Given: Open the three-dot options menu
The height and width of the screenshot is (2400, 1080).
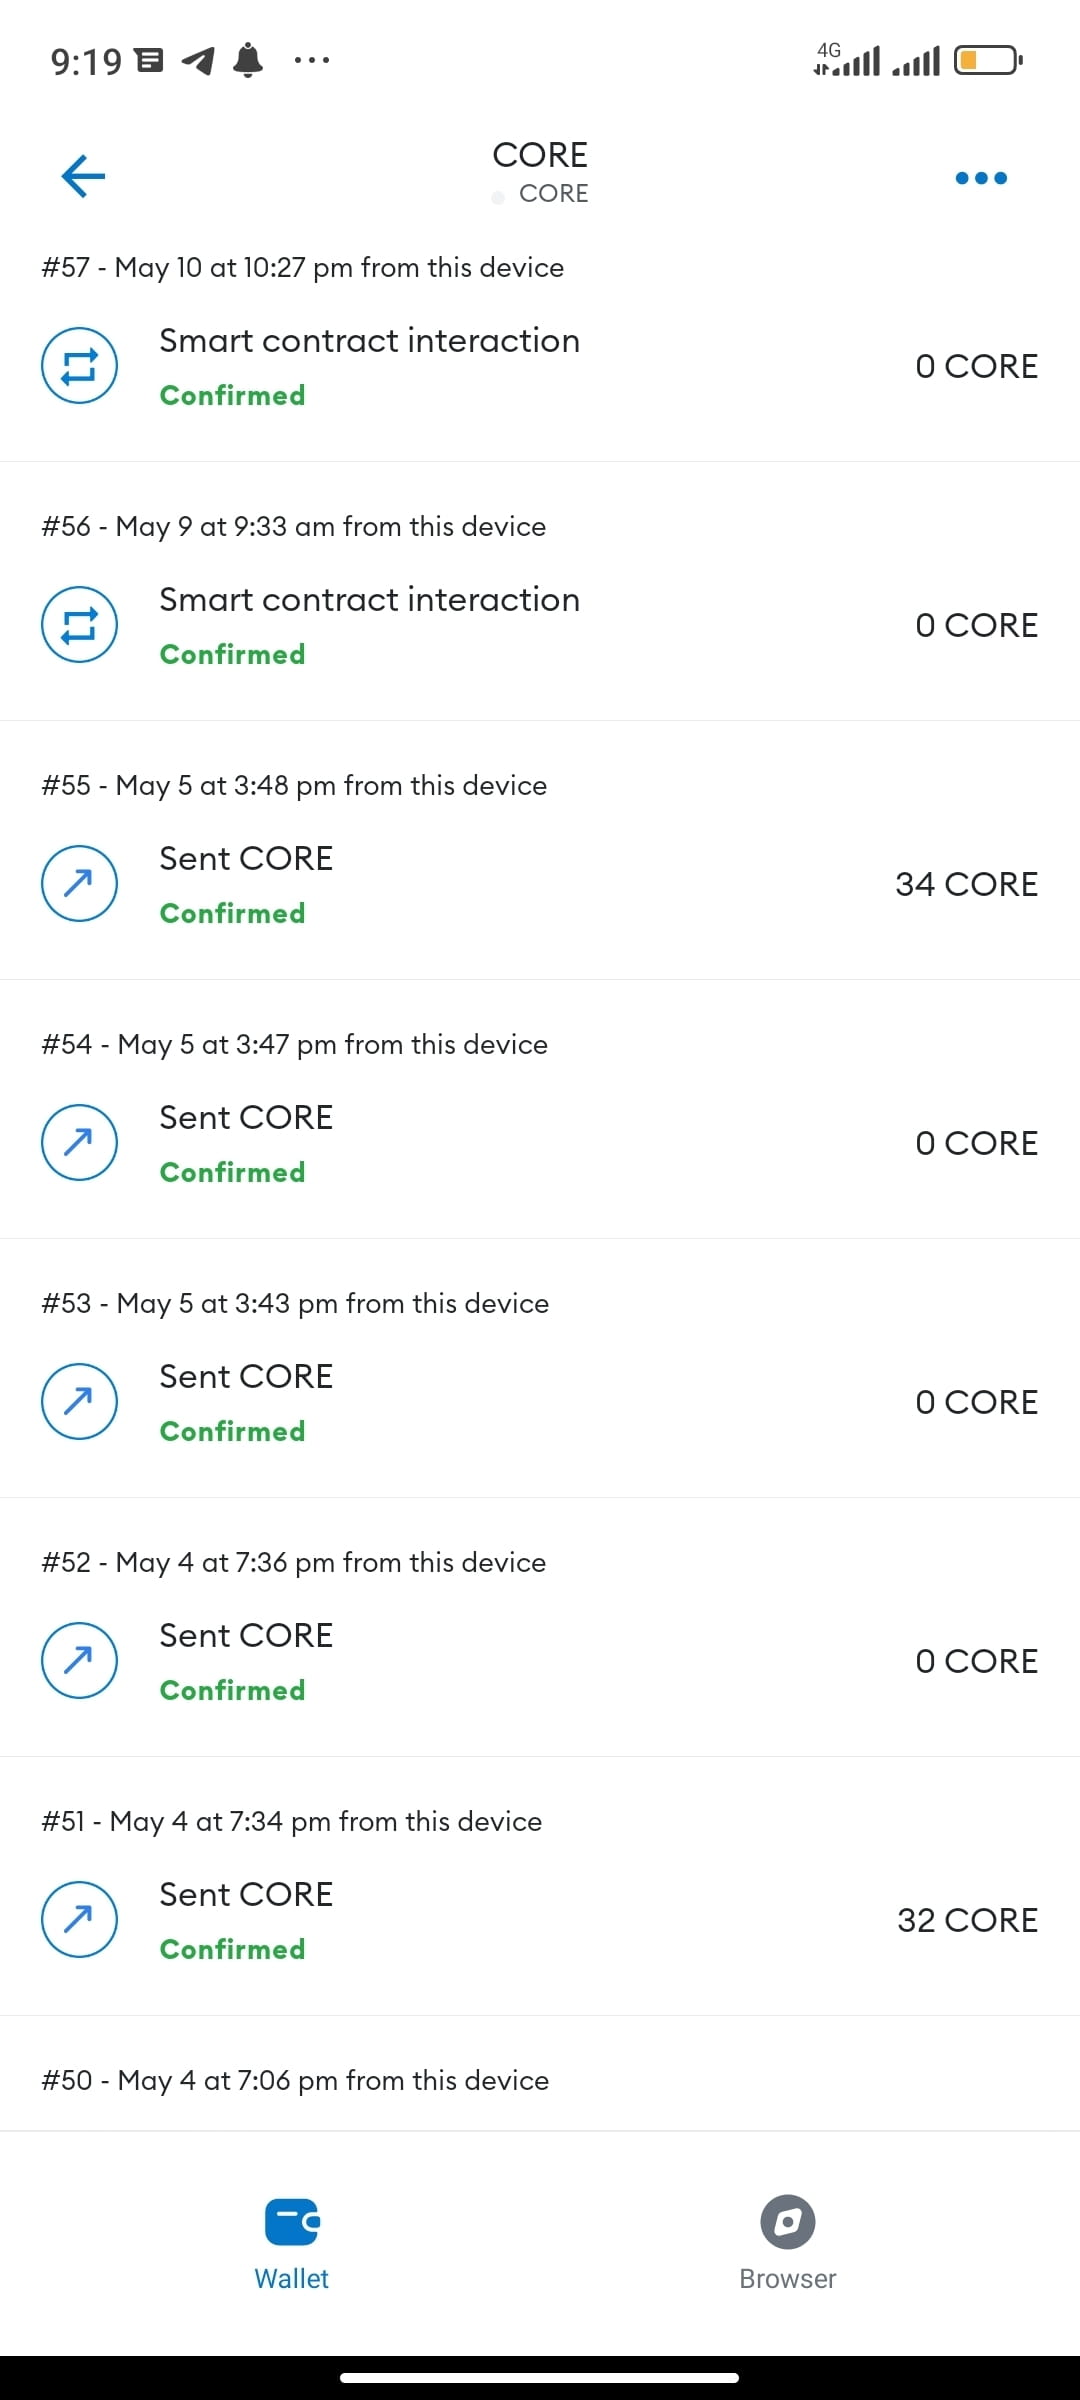Looking at the screenshot, I should 980,178.
